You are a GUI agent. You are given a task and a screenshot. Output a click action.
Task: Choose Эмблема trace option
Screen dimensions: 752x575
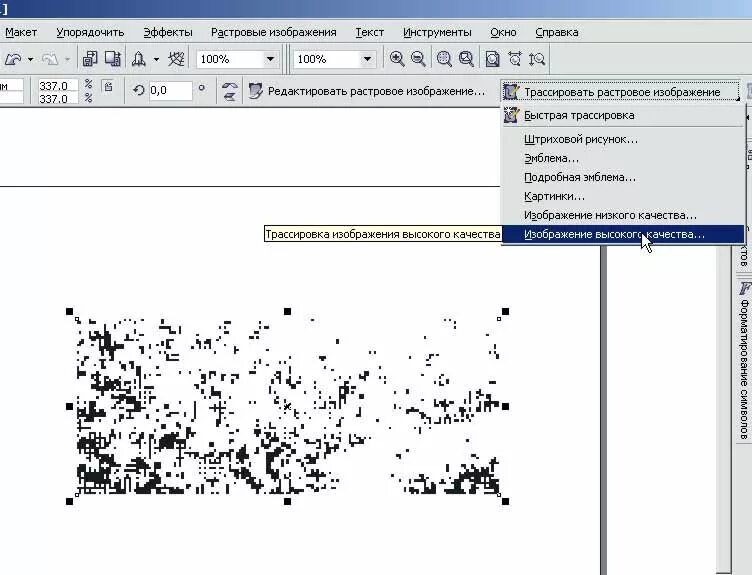[623, 158]
